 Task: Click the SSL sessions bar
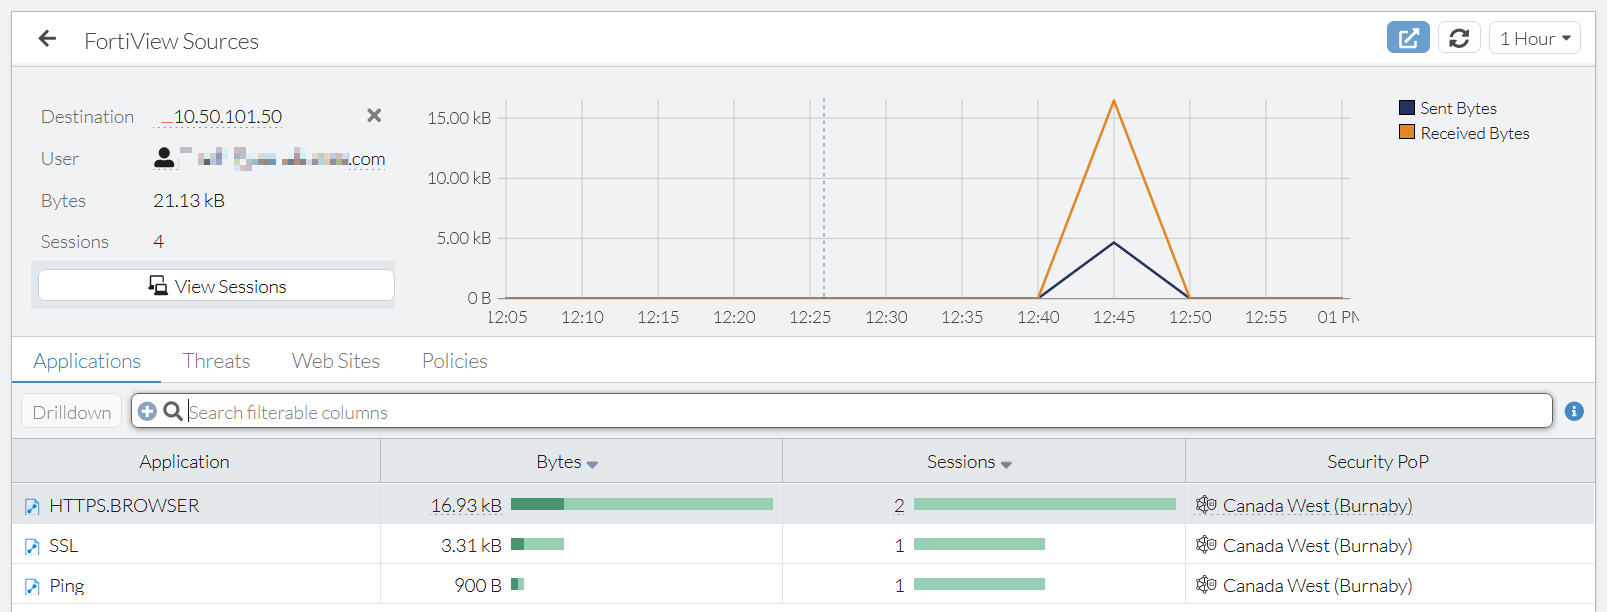979,544
